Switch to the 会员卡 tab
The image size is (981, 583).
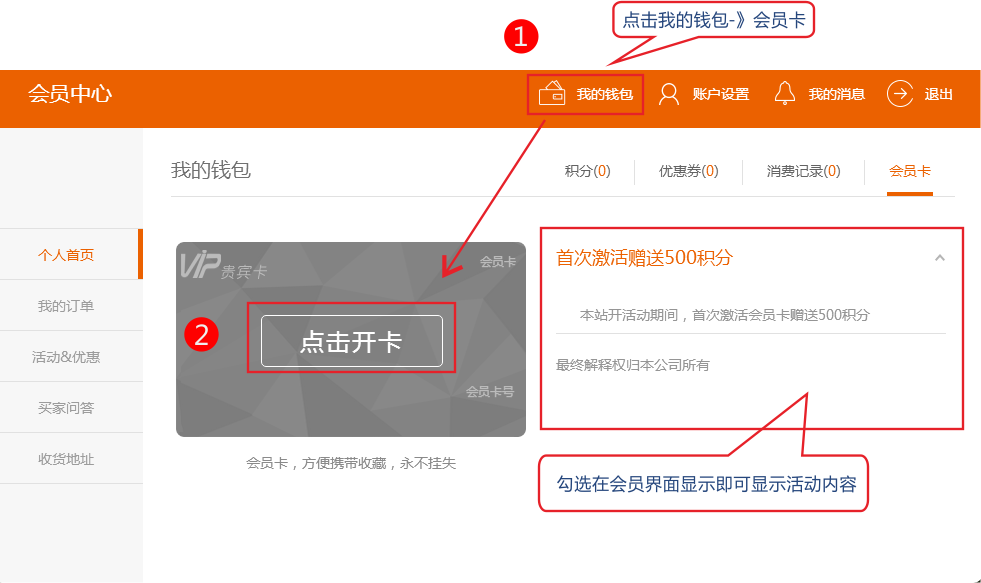[x=909, y=171]
